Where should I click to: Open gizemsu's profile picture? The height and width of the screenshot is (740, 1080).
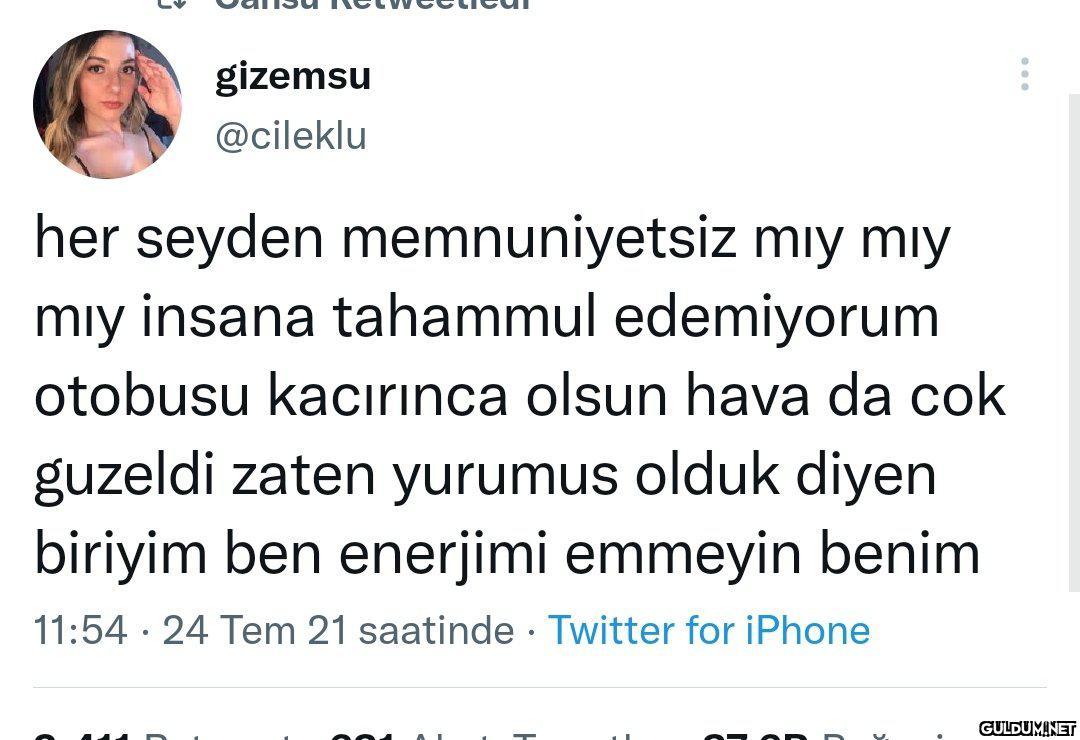point(107,104)
